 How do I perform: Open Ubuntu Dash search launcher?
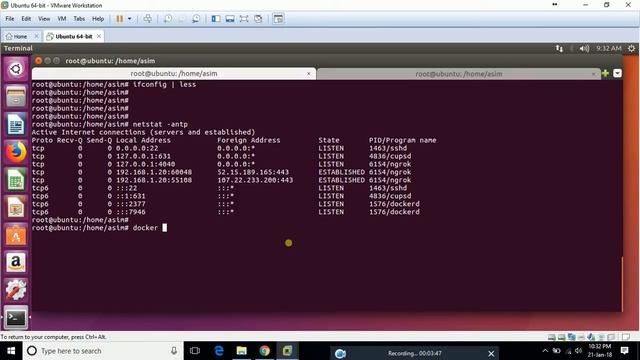tap(16, 69)
